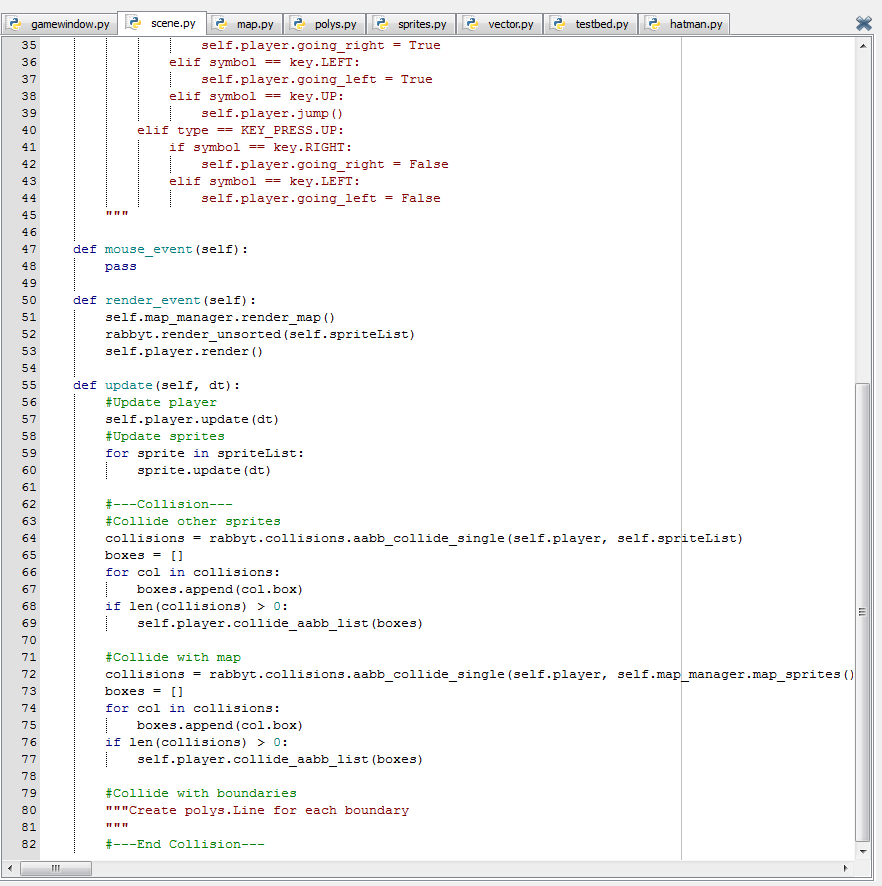882x886 pixels.
Task: Click line number 55 in the gutter
Action: click(28, 385)
